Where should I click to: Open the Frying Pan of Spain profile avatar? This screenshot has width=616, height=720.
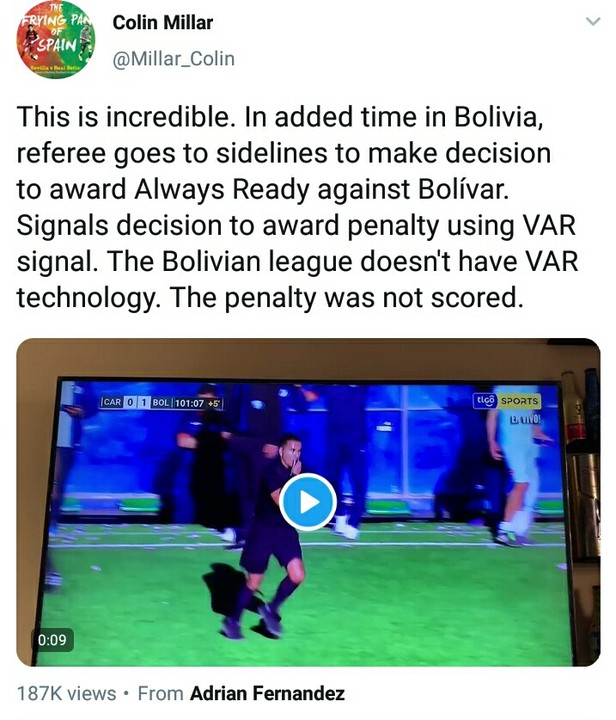tap(56, 39)
